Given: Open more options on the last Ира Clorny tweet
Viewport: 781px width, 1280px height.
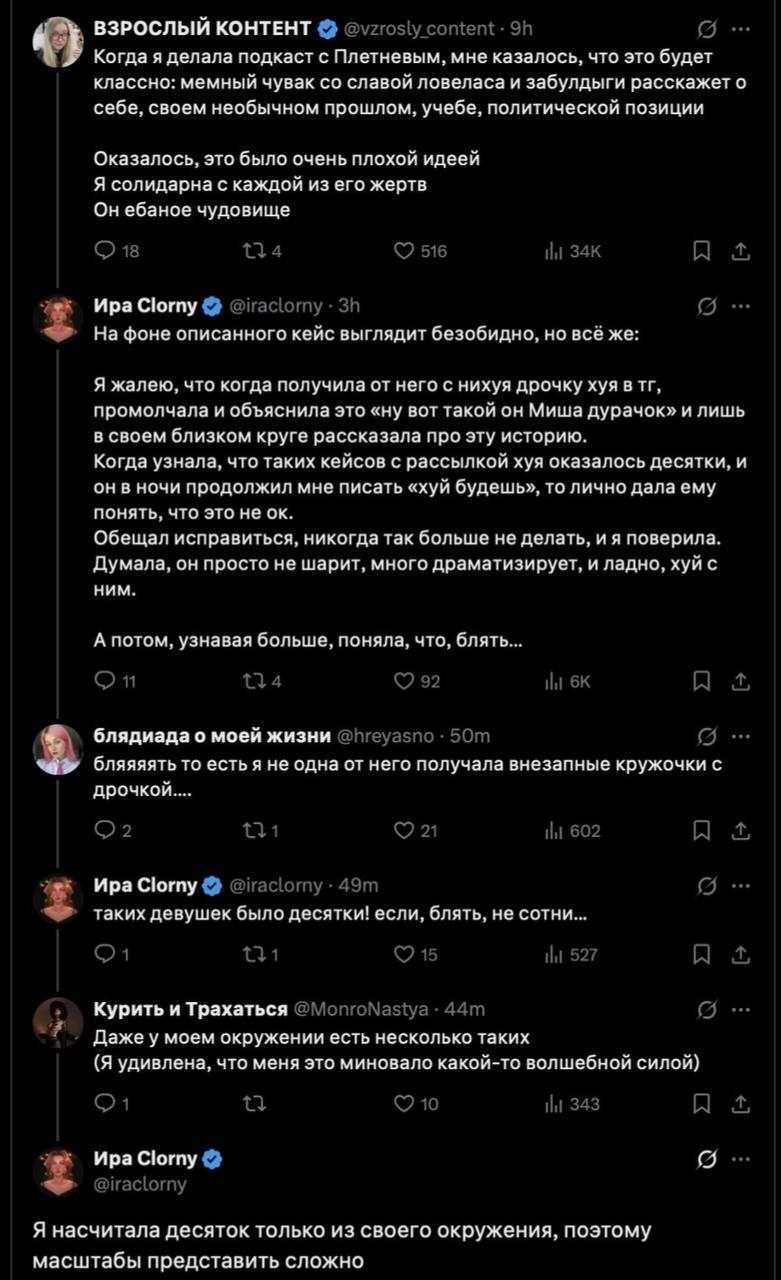Looking at the screenshot, I should [741, 1159].
